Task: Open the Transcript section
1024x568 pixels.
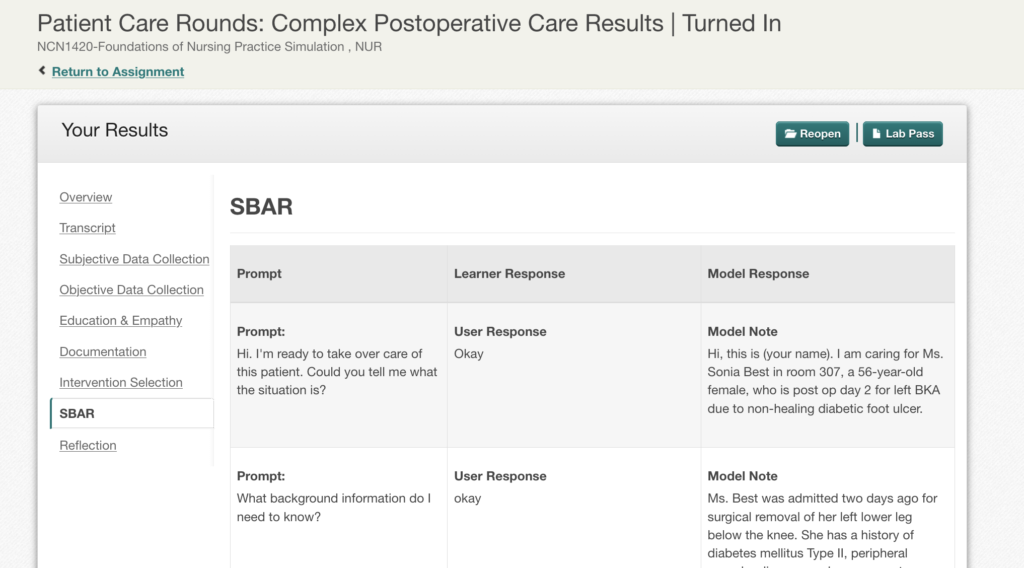Action: tap(88, 228)
